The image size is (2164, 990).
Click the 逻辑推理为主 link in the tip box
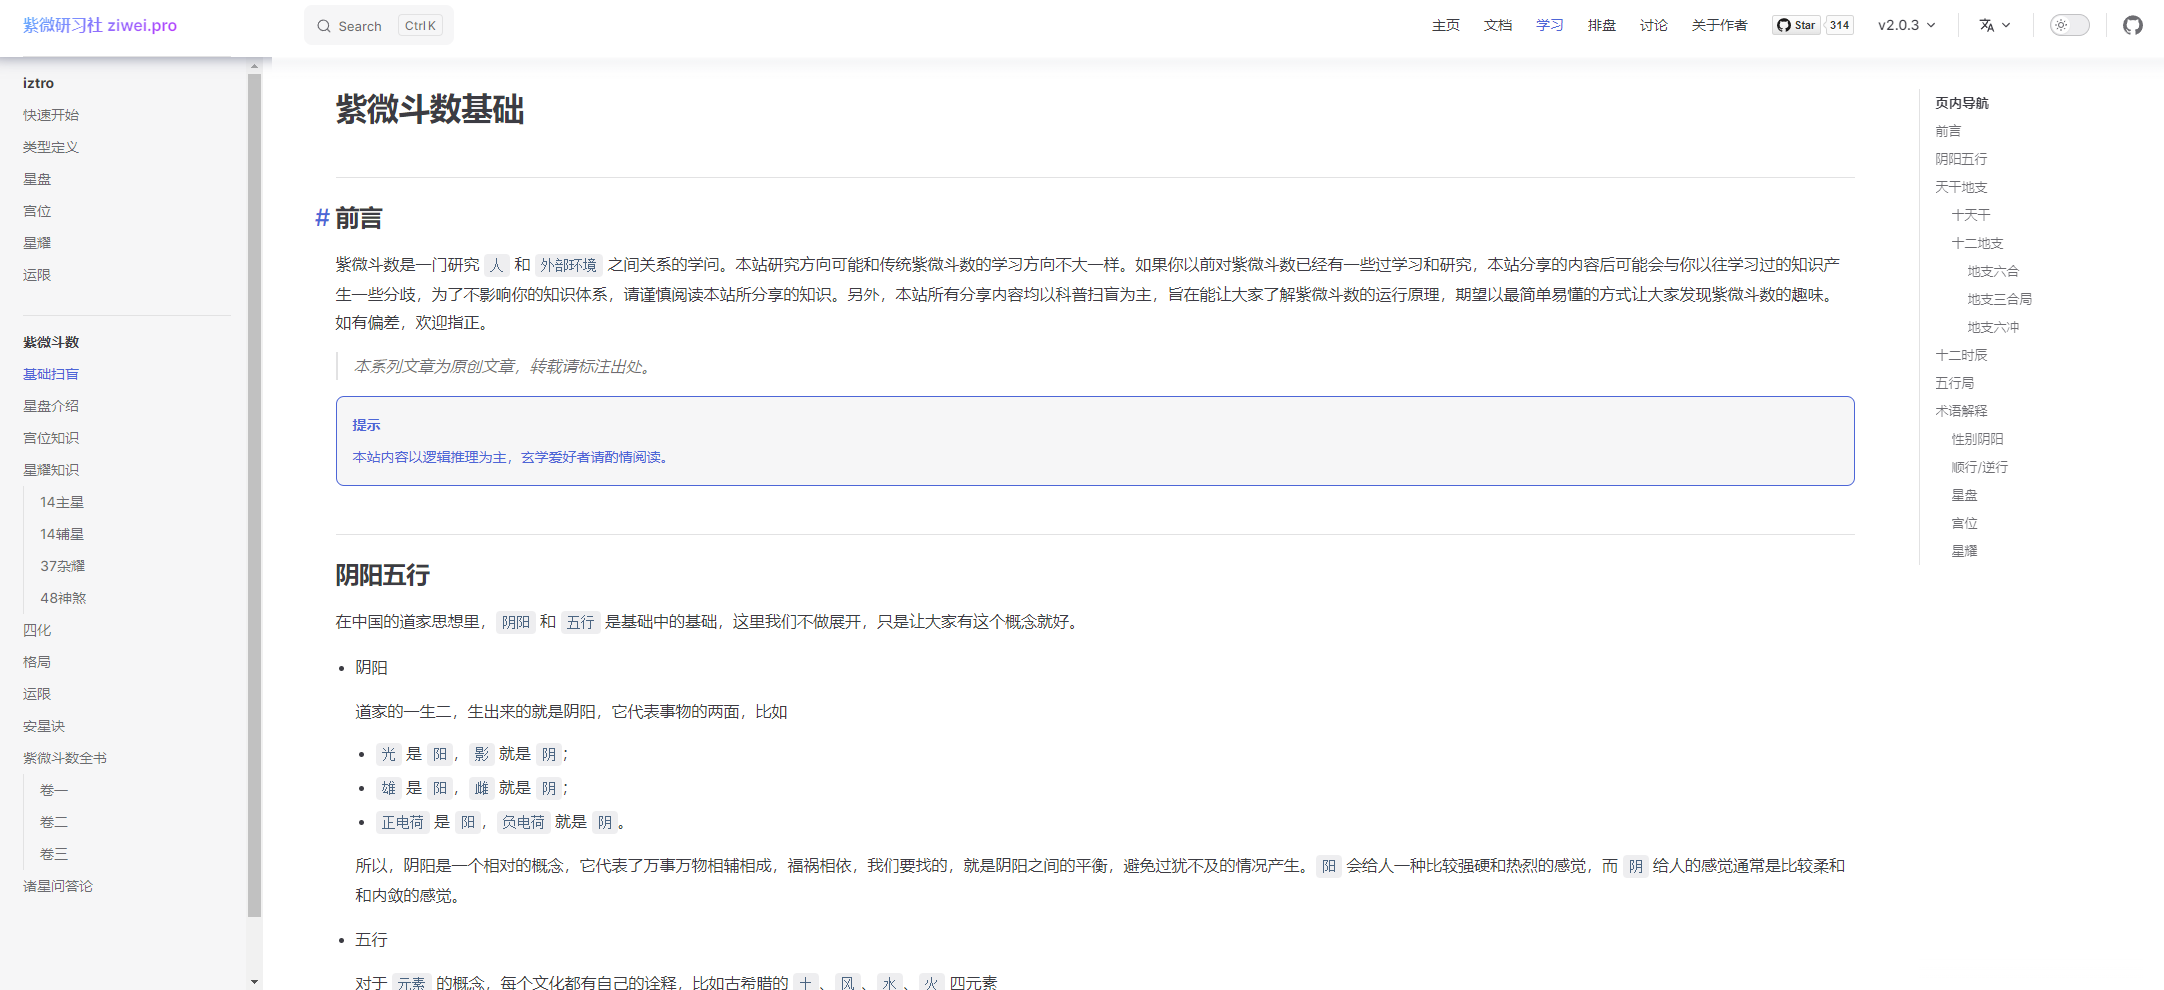pyautogui.click(x=465, y=457)
